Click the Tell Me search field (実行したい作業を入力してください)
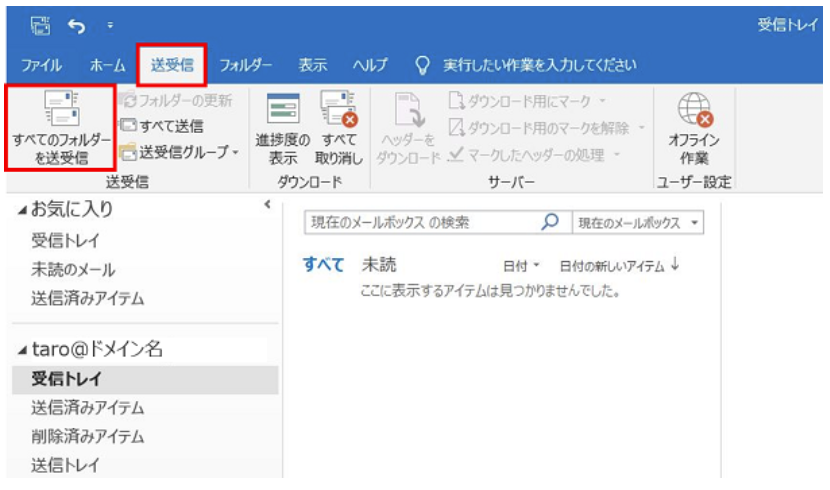Viewport: 830px width, 490px height. 539,65
